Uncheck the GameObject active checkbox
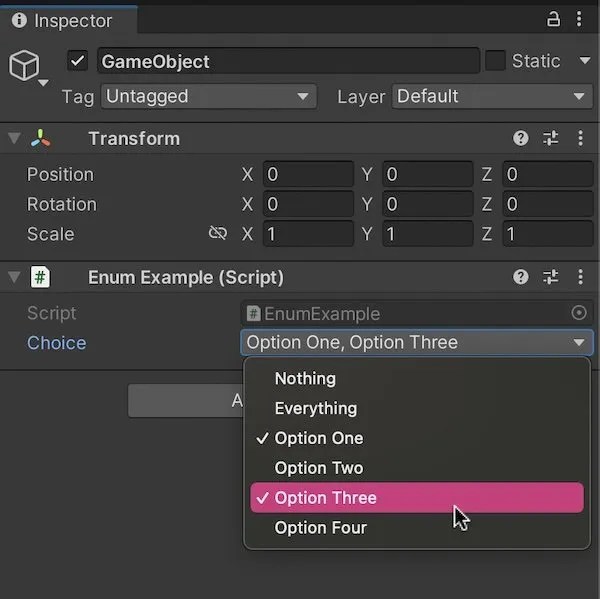The image size is (600, 599). 78,61
